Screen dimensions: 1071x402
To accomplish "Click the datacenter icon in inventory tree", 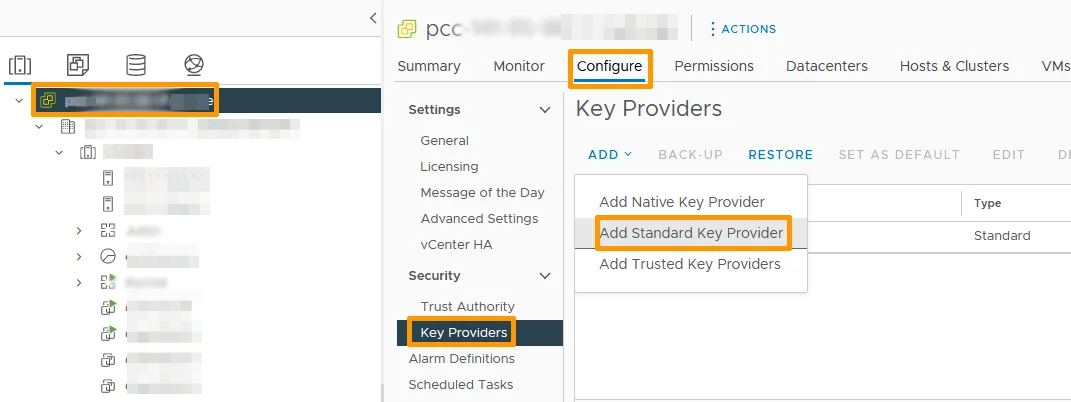I will [68, 127].
